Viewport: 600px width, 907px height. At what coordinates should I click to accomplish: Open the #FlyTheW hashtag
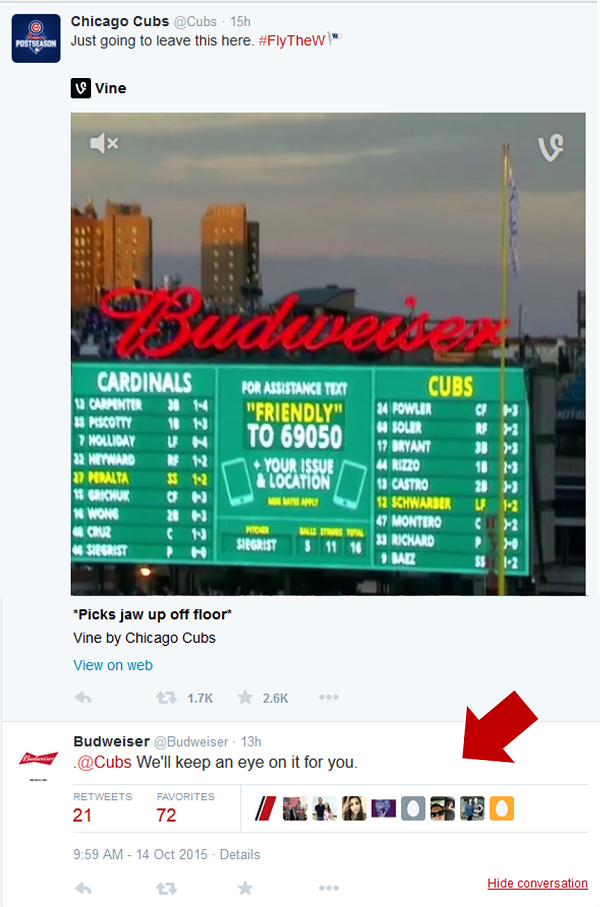(292, 41)
